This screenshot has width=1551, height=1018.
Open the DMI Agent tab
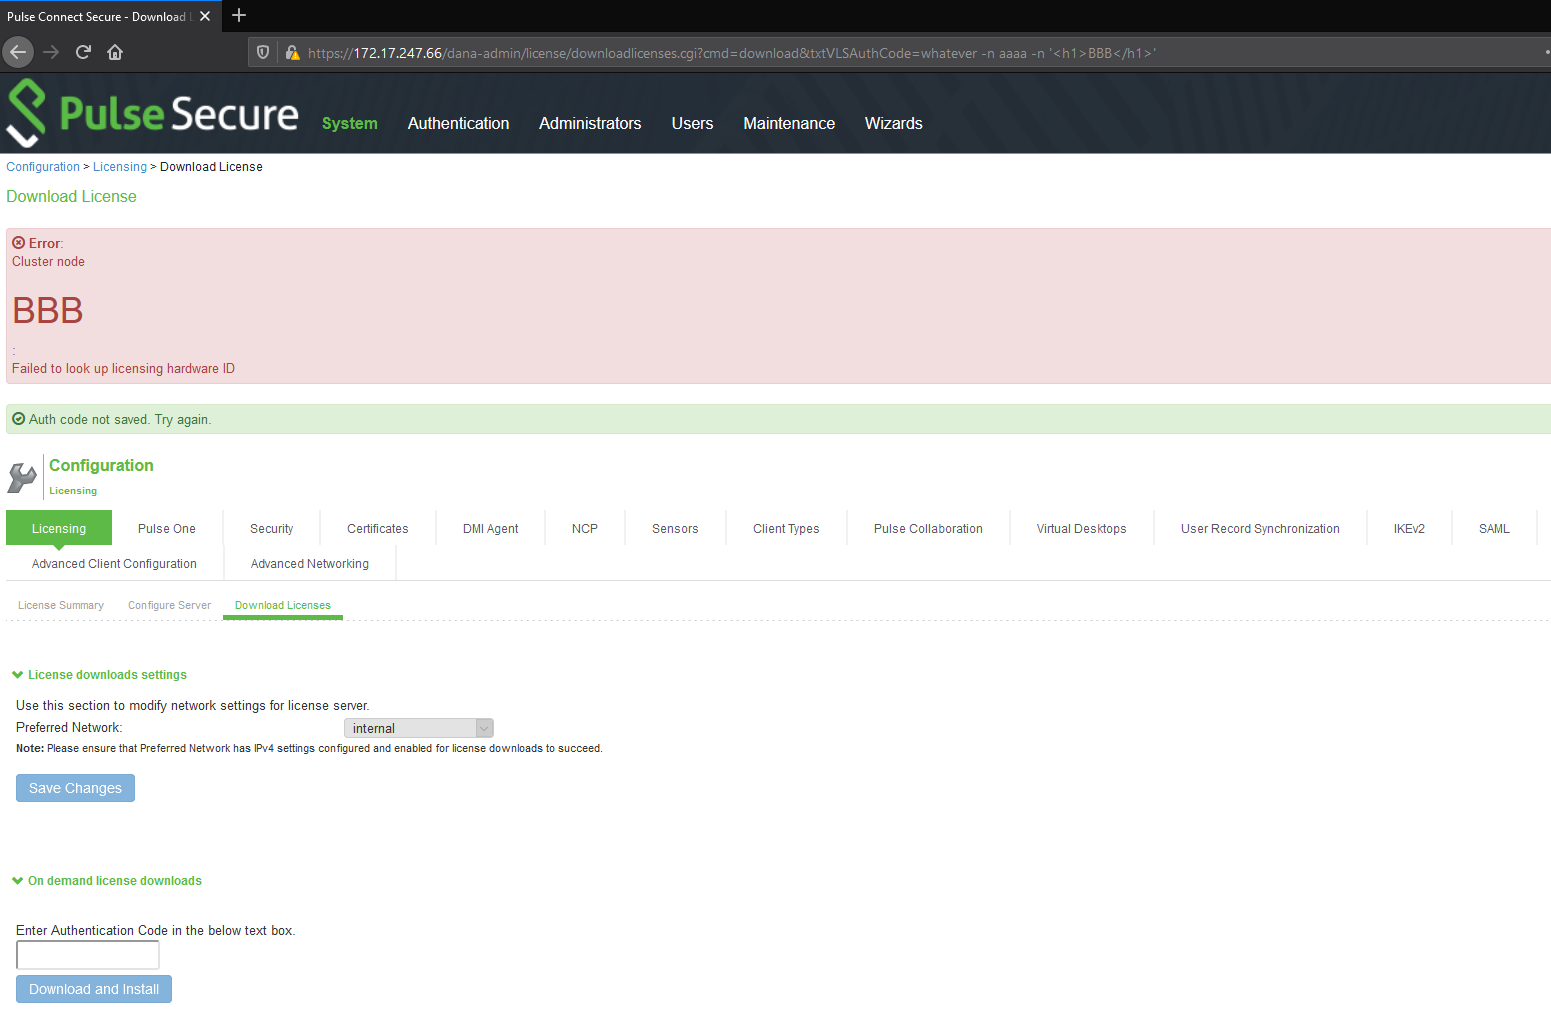[491, 528]
